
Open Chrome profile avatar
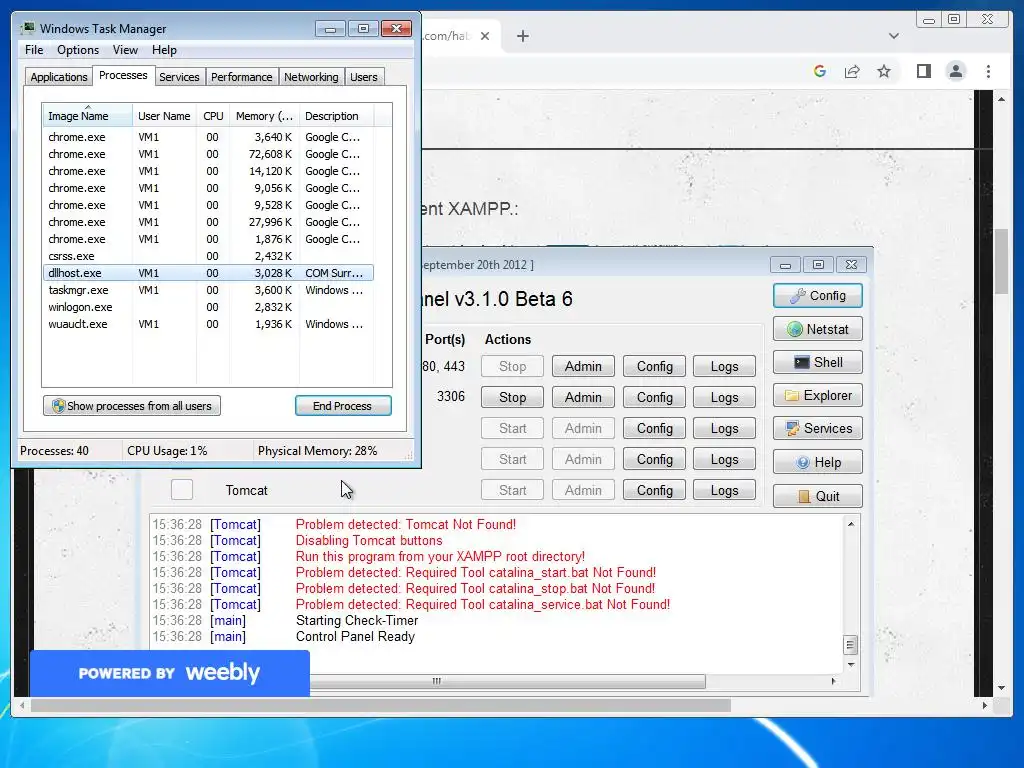(x=955, y=71)
